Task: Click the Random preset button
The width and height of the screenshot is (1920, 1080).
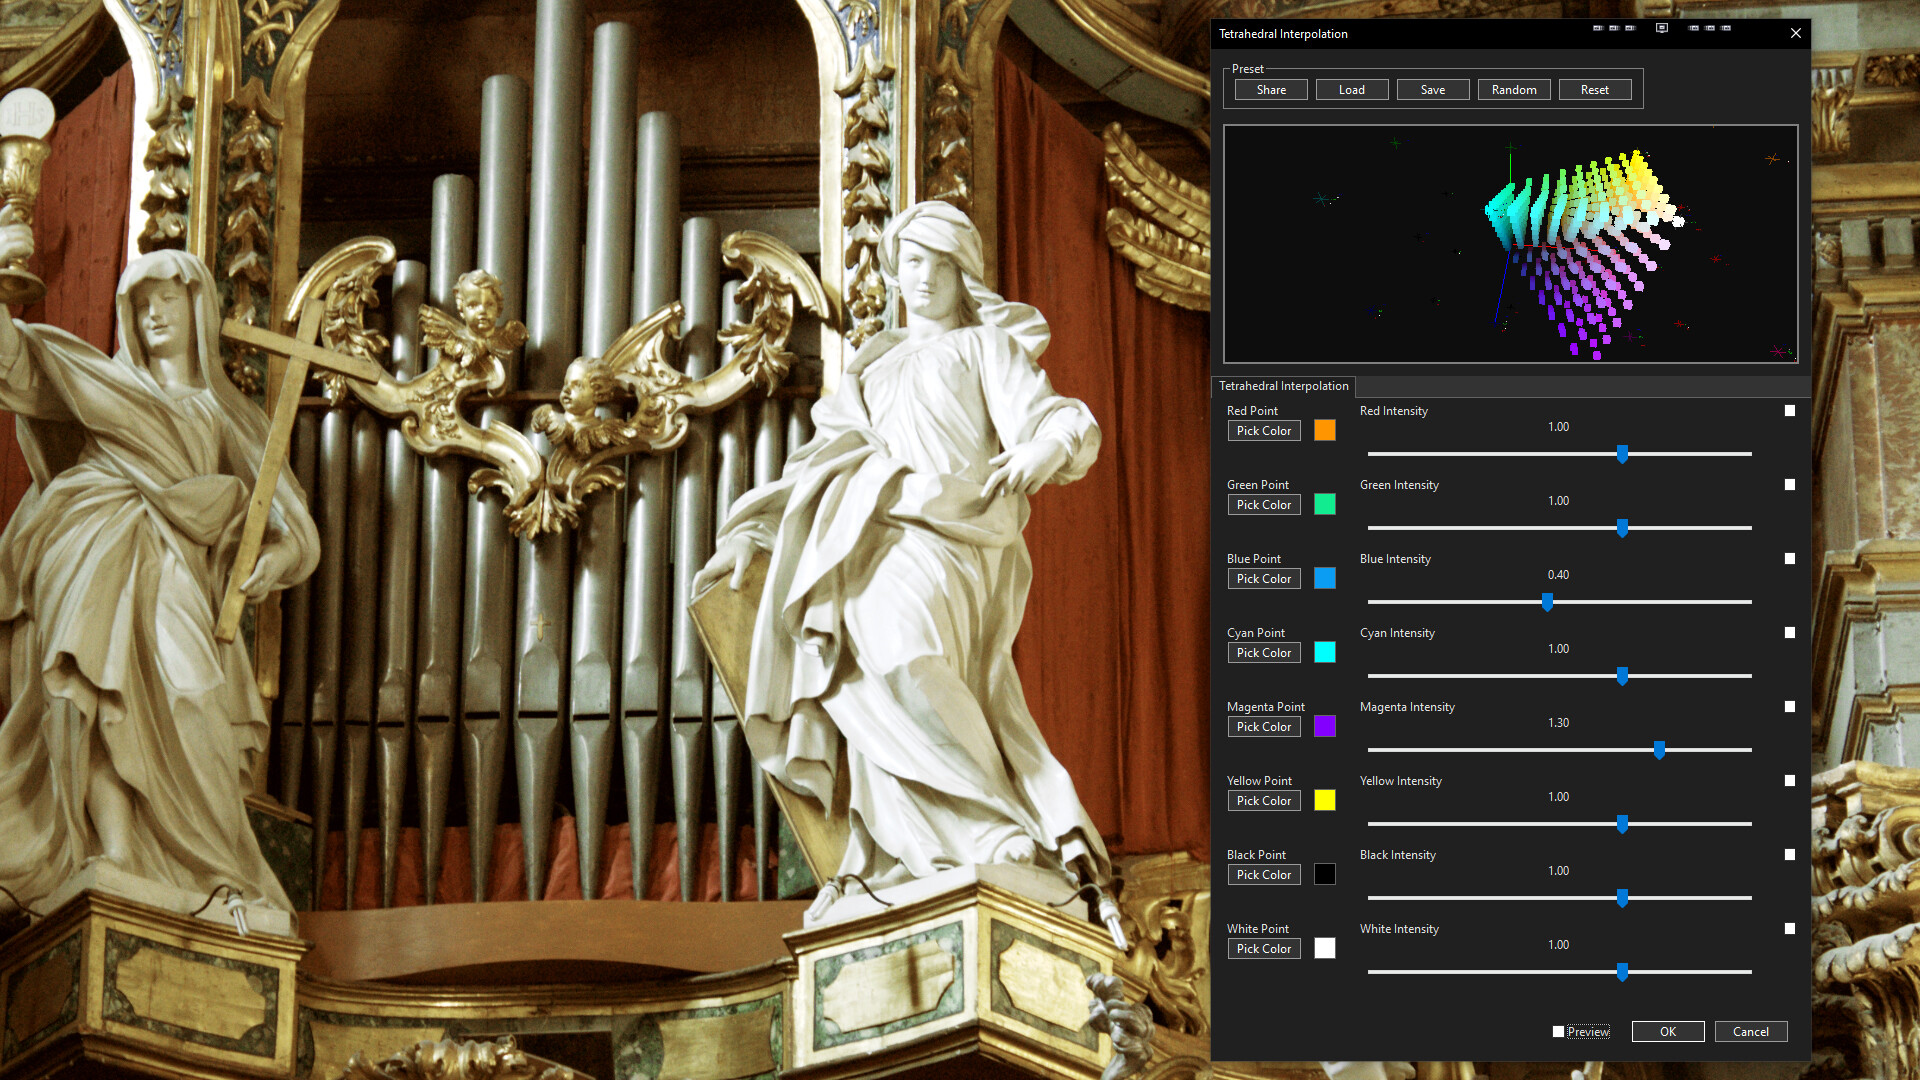Action: [x=1514, y=90]
